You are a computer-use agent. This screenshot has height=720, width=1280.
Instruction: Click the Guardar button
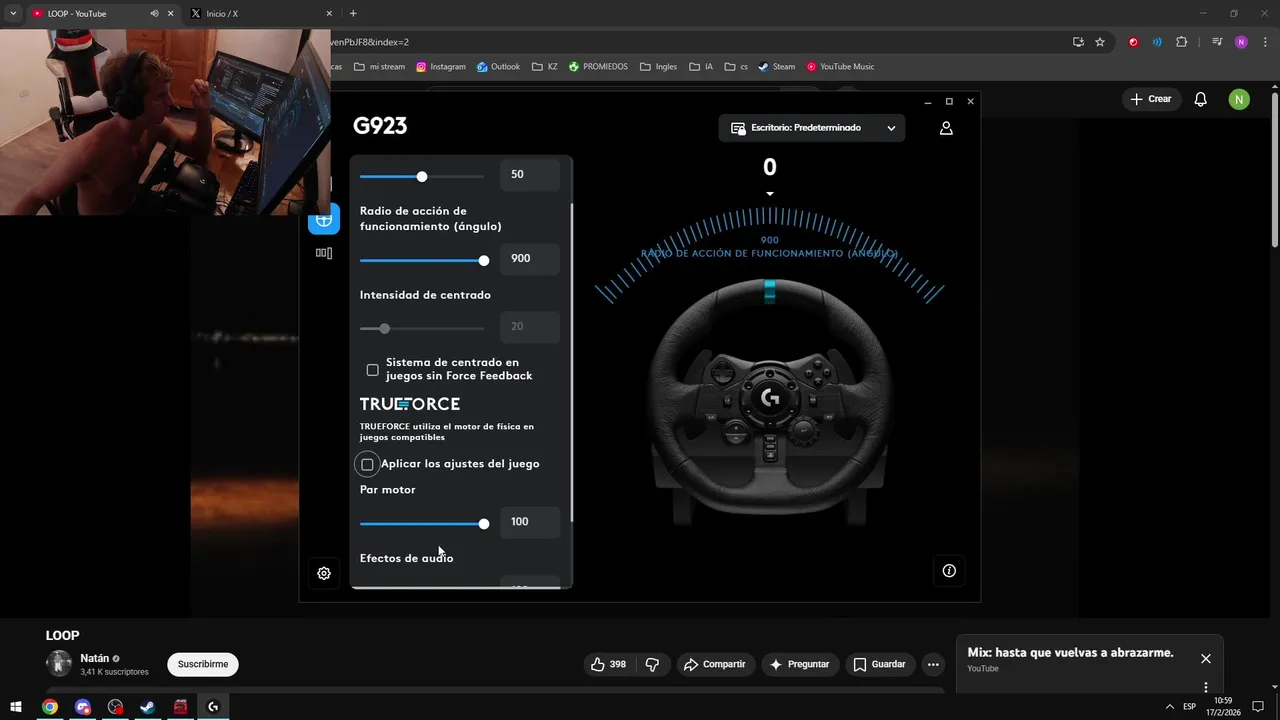click(879, 664)
